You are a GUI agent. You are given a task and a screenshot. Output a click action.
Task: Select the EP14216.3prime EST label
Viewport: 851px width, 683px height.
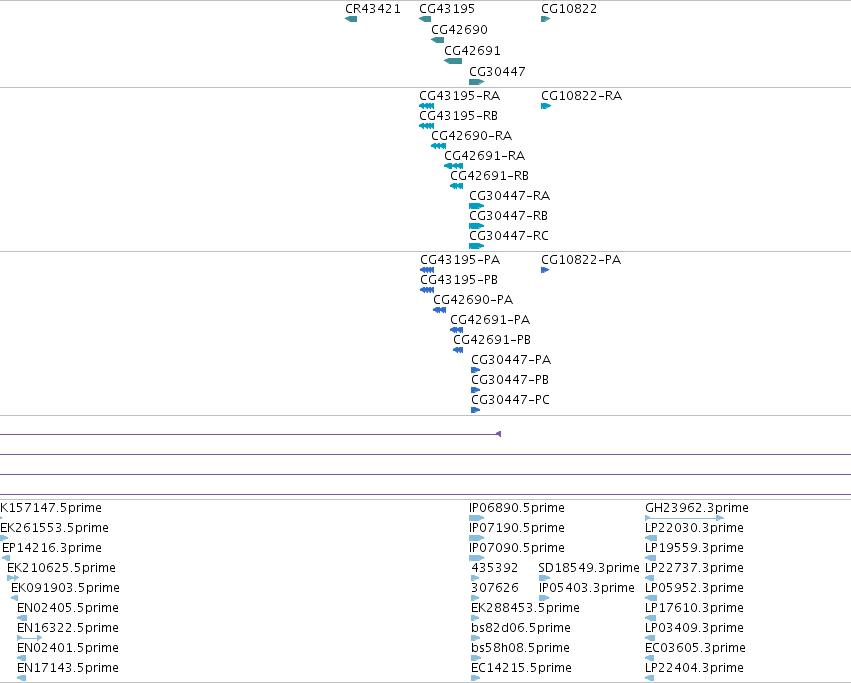[x=52, y=548]
